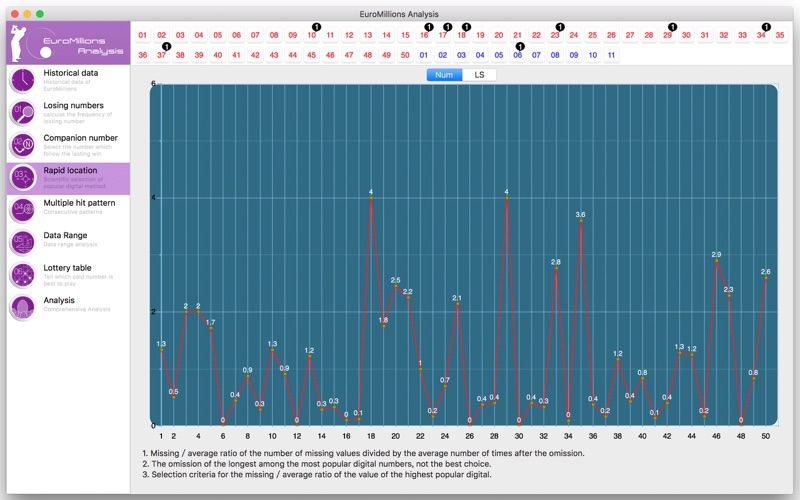Click count badge on number 10

[316, 27]
